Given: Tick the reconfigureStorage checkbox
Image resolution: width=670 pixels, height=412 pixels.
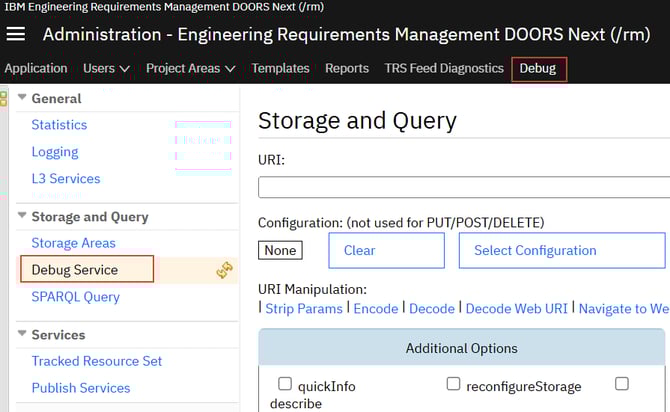Looking at the screenshot, I should pyautogui.click(x=453, y=384).
